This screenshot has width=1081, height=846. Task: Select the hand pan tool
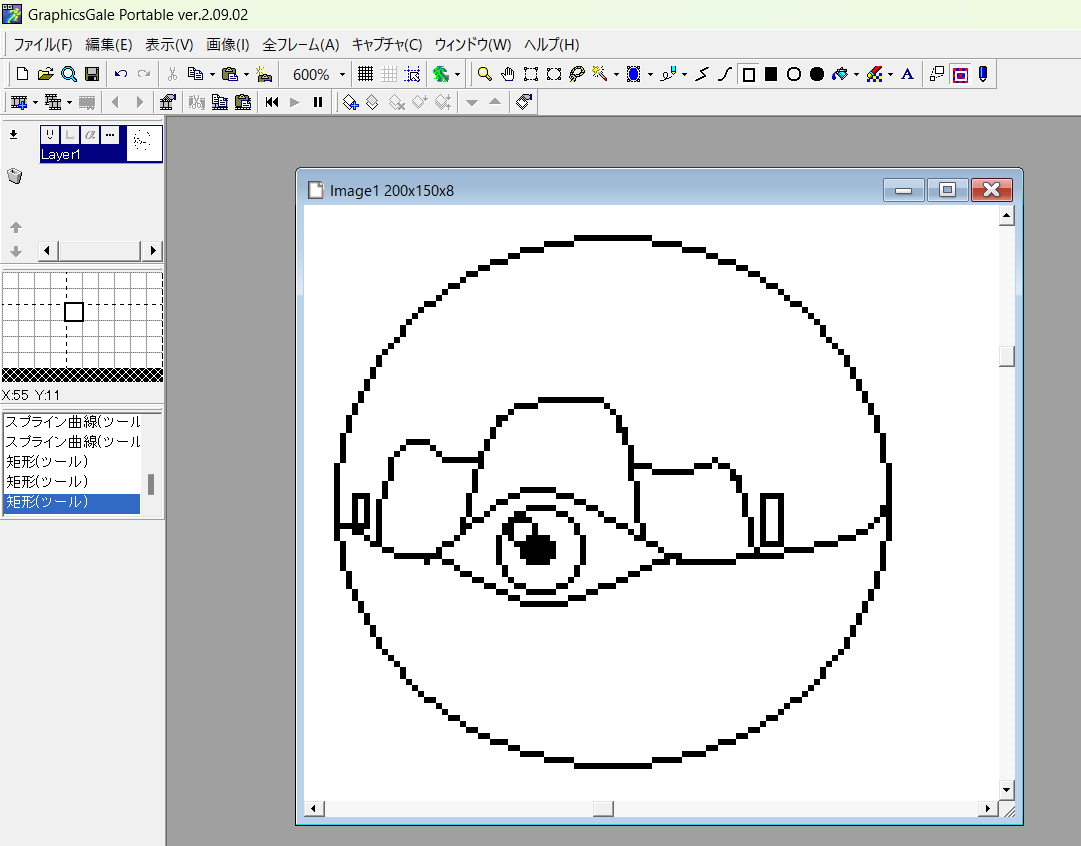tap(507, 74)
